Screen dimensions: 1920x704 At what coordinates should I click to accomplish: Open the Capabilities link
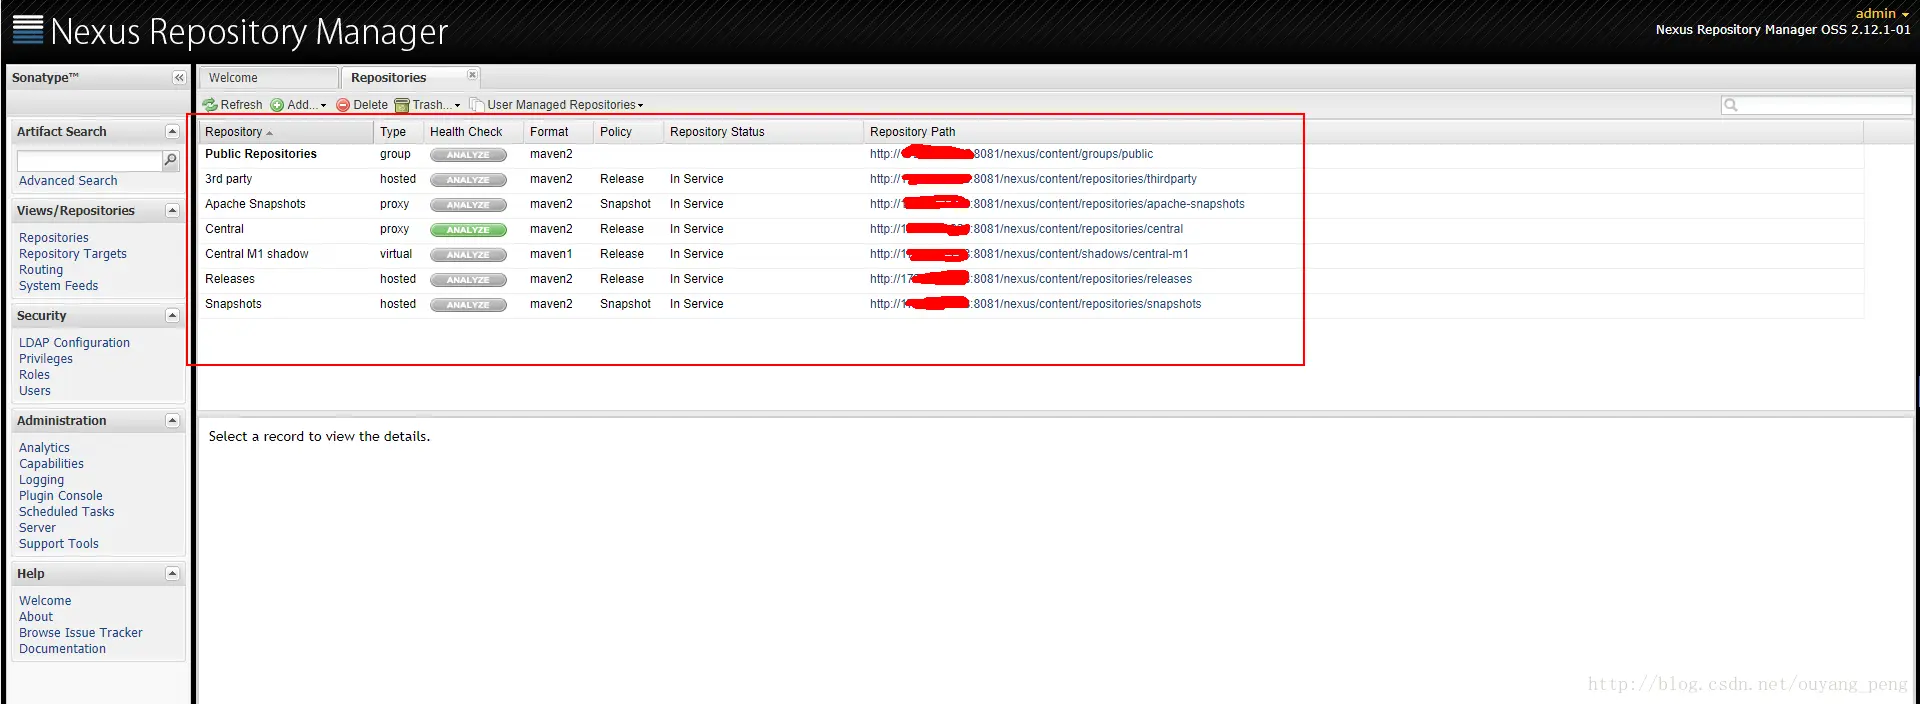tap(52, 464)
